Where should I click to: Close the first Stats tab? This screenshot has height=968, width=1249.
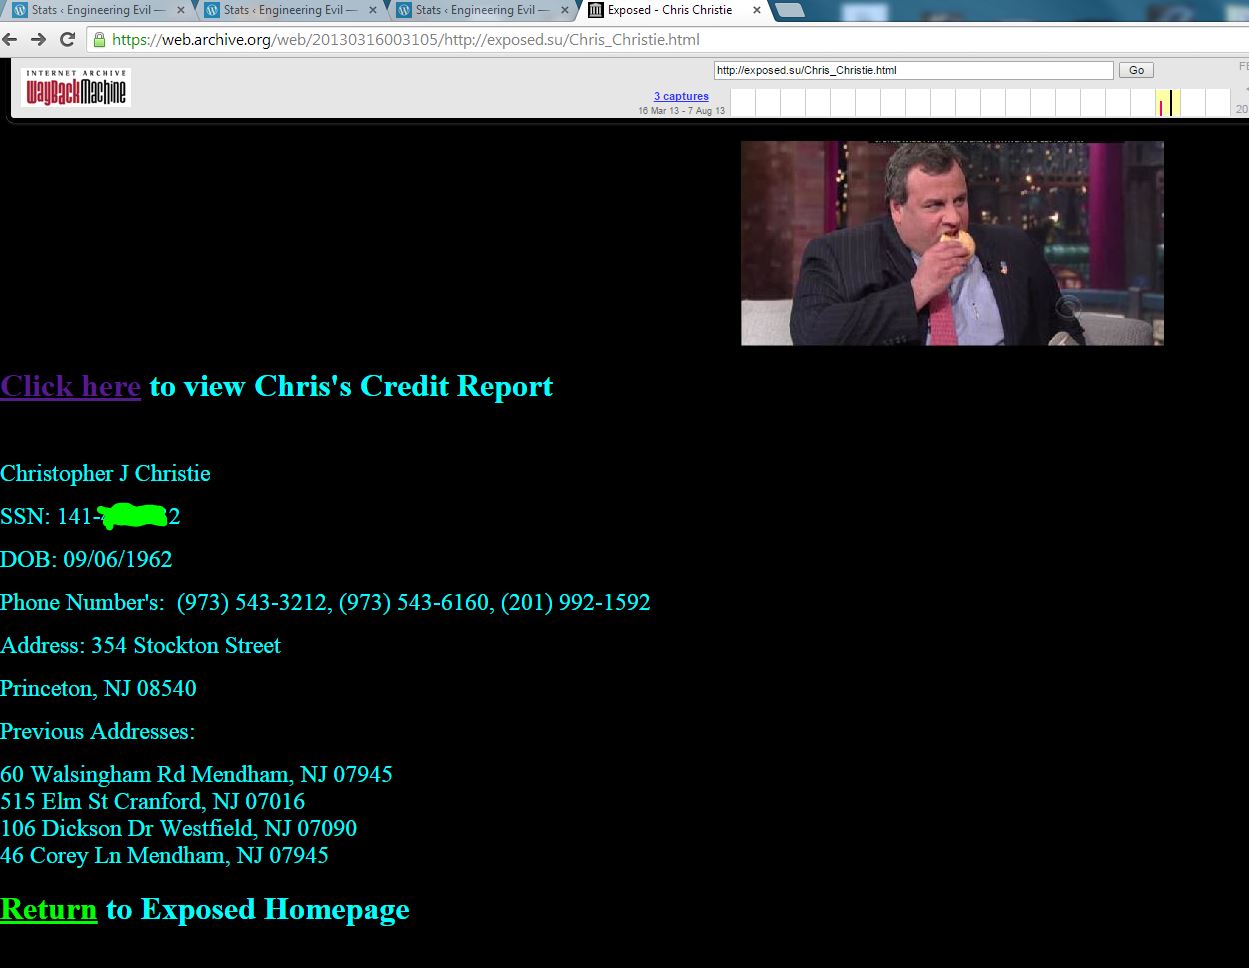181,10
